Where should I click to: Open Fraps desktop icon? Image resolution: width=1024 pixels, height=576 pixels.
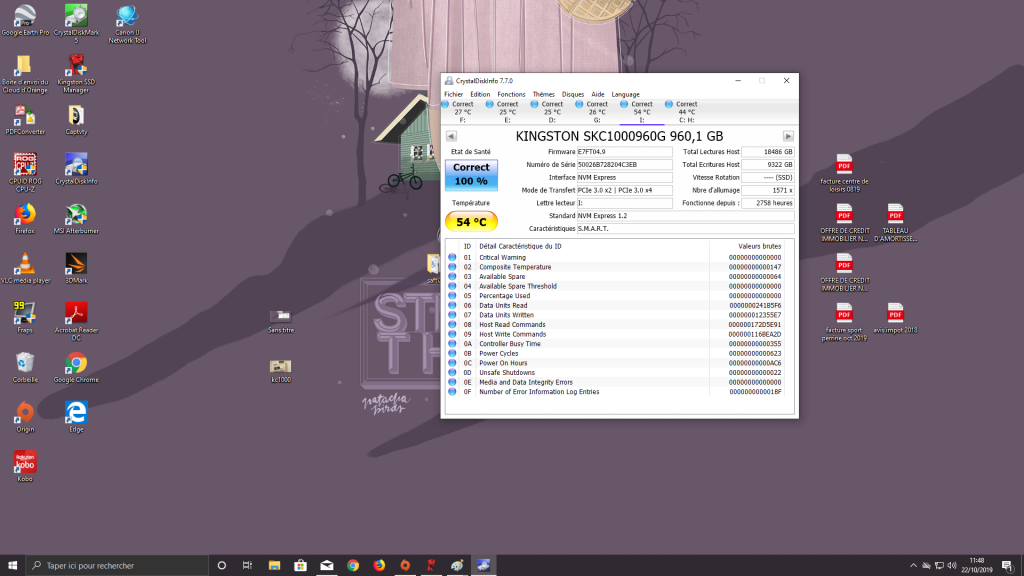(25, 317)
